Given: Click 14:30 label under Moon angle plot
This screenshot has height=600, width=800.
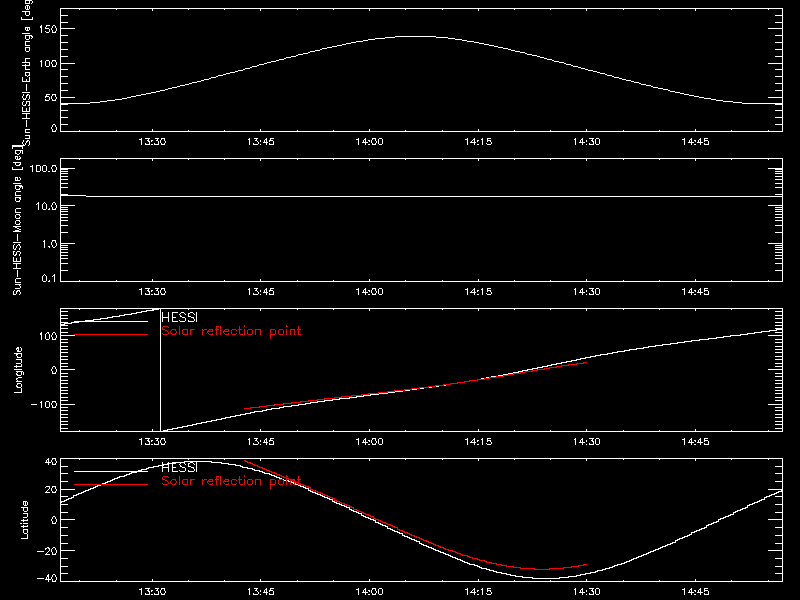Looking at the screenshot, I should point(587,291).
